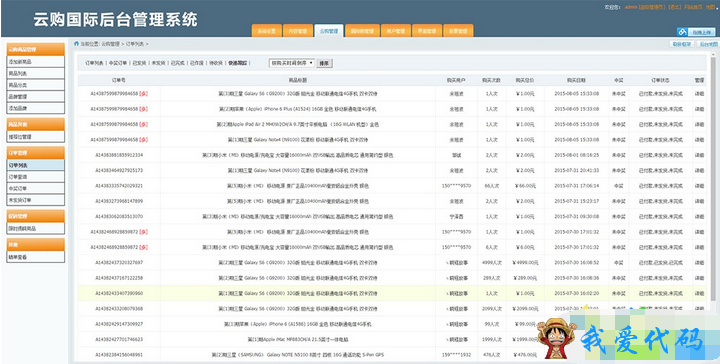The height and width of the screenshot is (364, 720).
Task: Open the 系统设置 tab
Action: [x=266, y=31]
